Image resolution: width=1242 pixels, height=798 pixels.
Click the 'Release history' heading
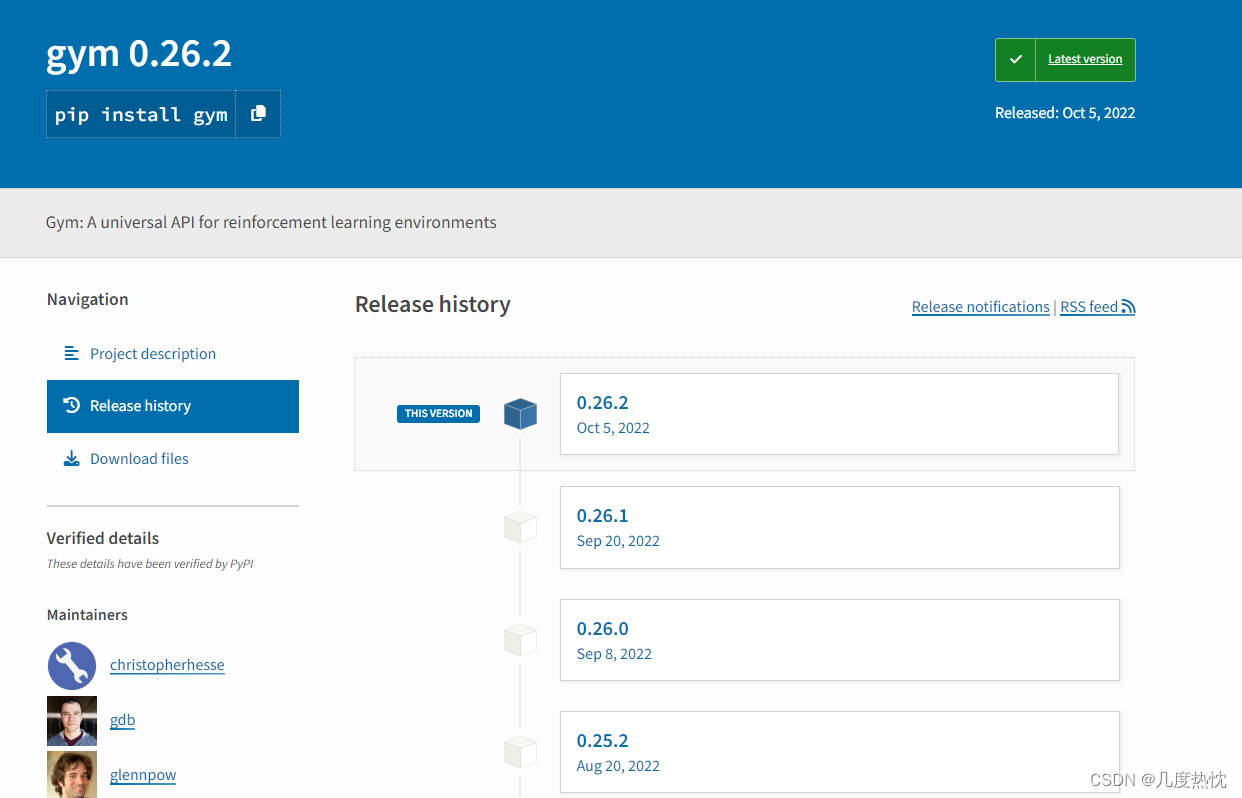click(433, 304)
